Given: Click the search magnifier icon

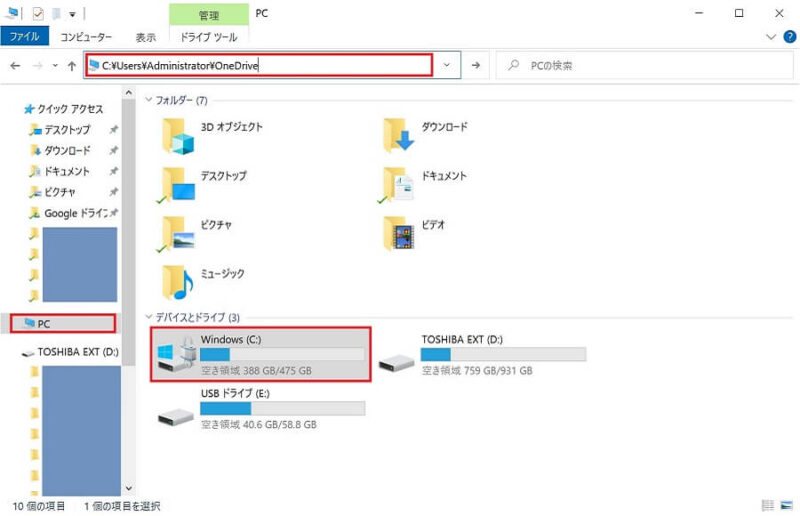Looking at the screenshot, I should coord(514,65).
